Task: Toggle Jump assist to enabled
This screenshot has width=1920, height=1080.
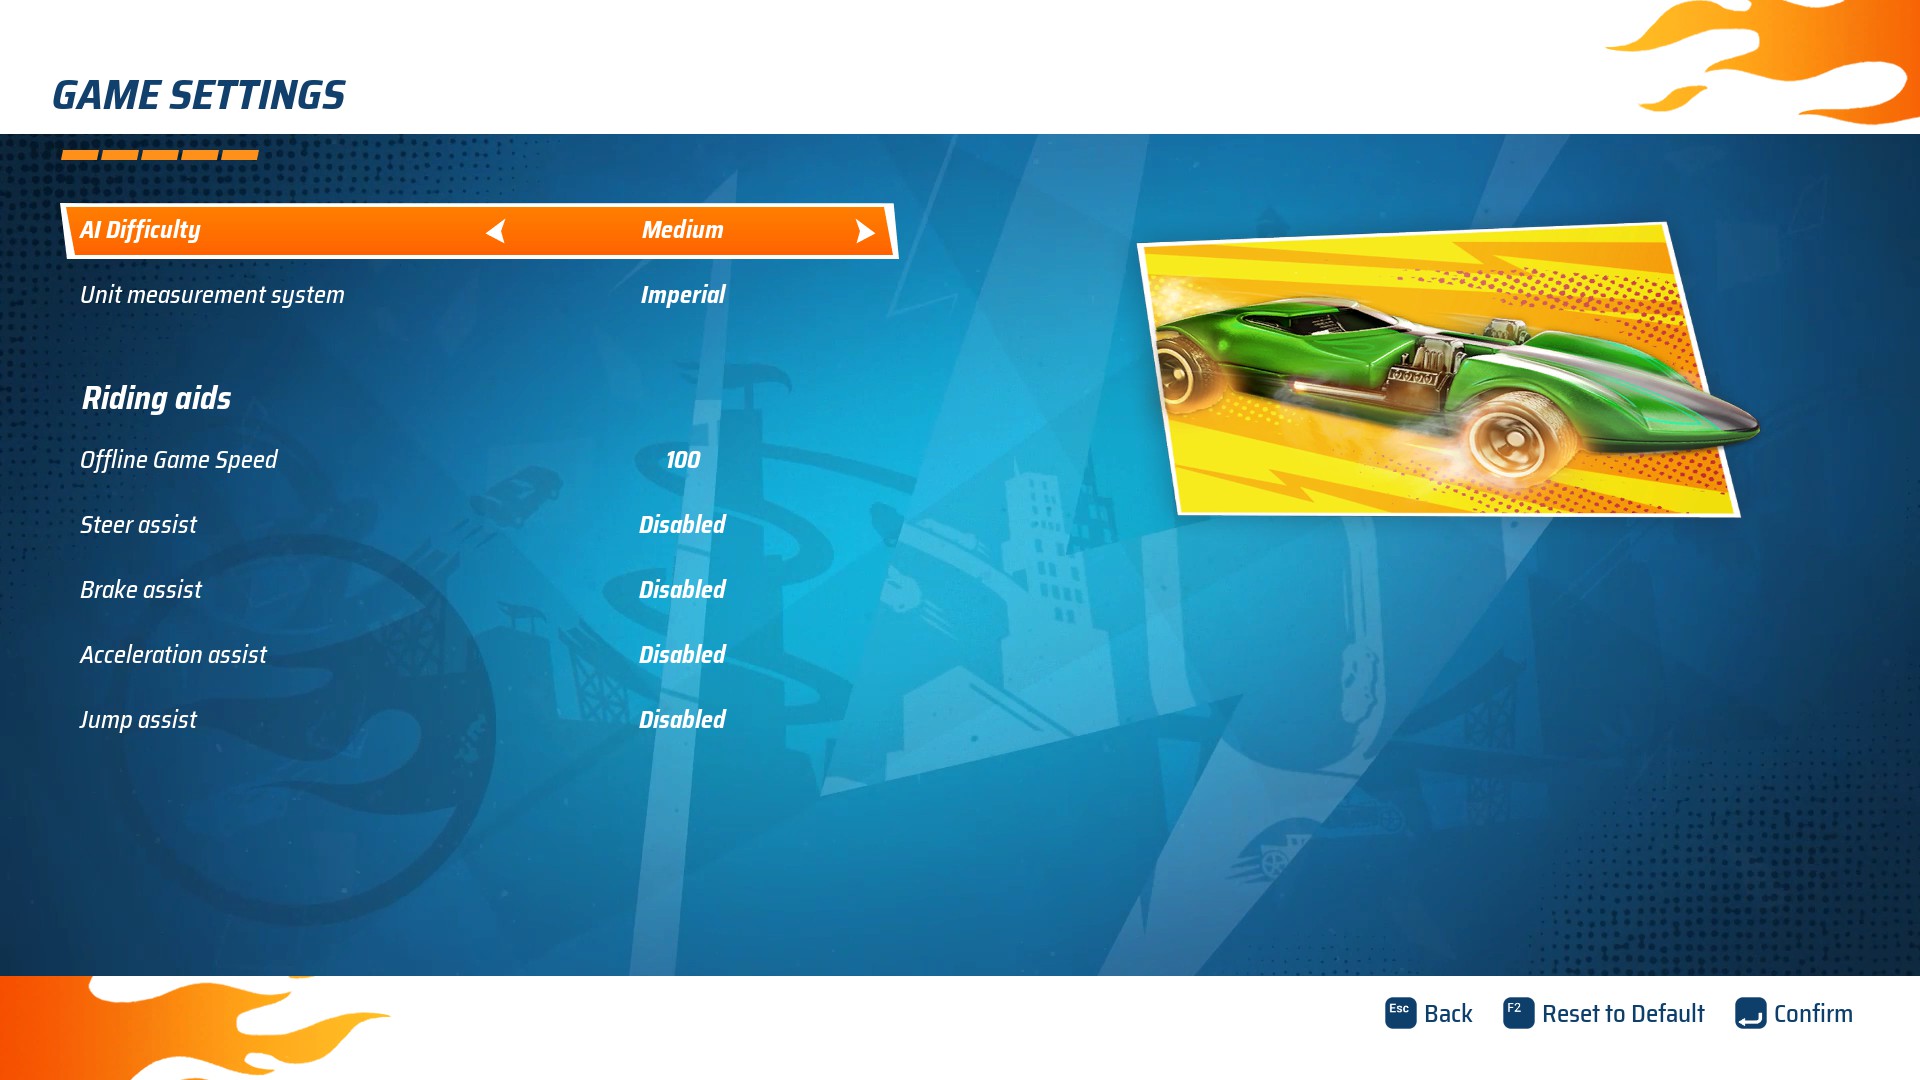Action: pyautogui.click(x=682, y=720)
